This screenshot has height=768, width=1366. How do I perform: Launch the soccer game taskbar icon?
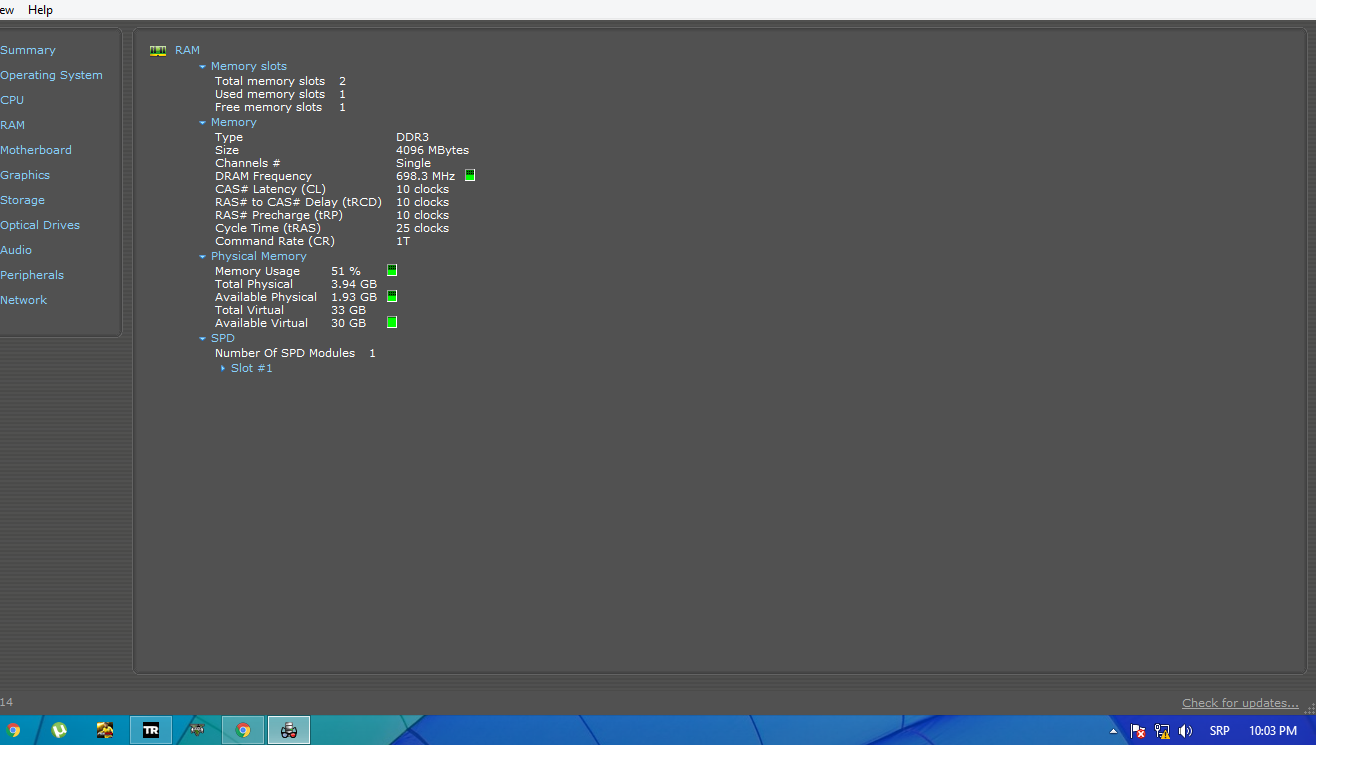tap(105, 730)
